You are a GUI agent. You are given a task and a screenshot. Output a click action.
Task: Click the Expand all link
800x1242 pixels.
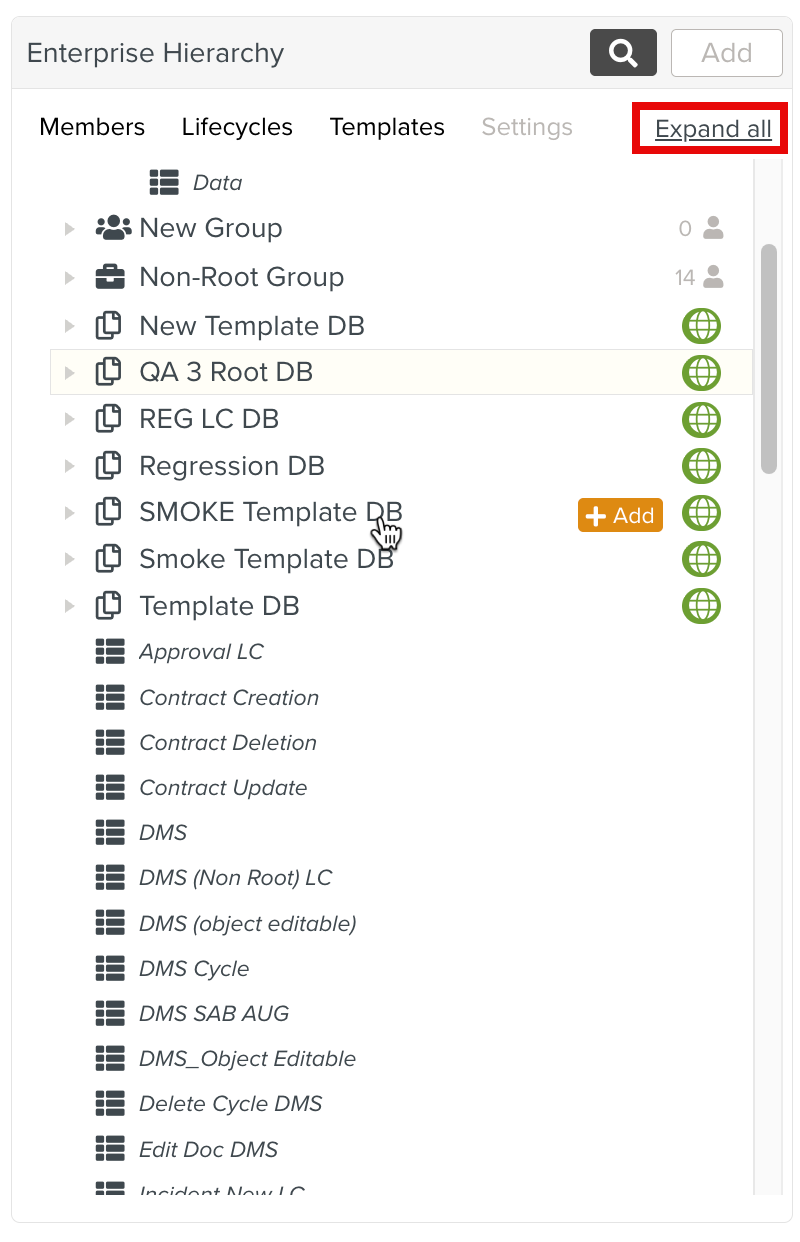(713, 129)
